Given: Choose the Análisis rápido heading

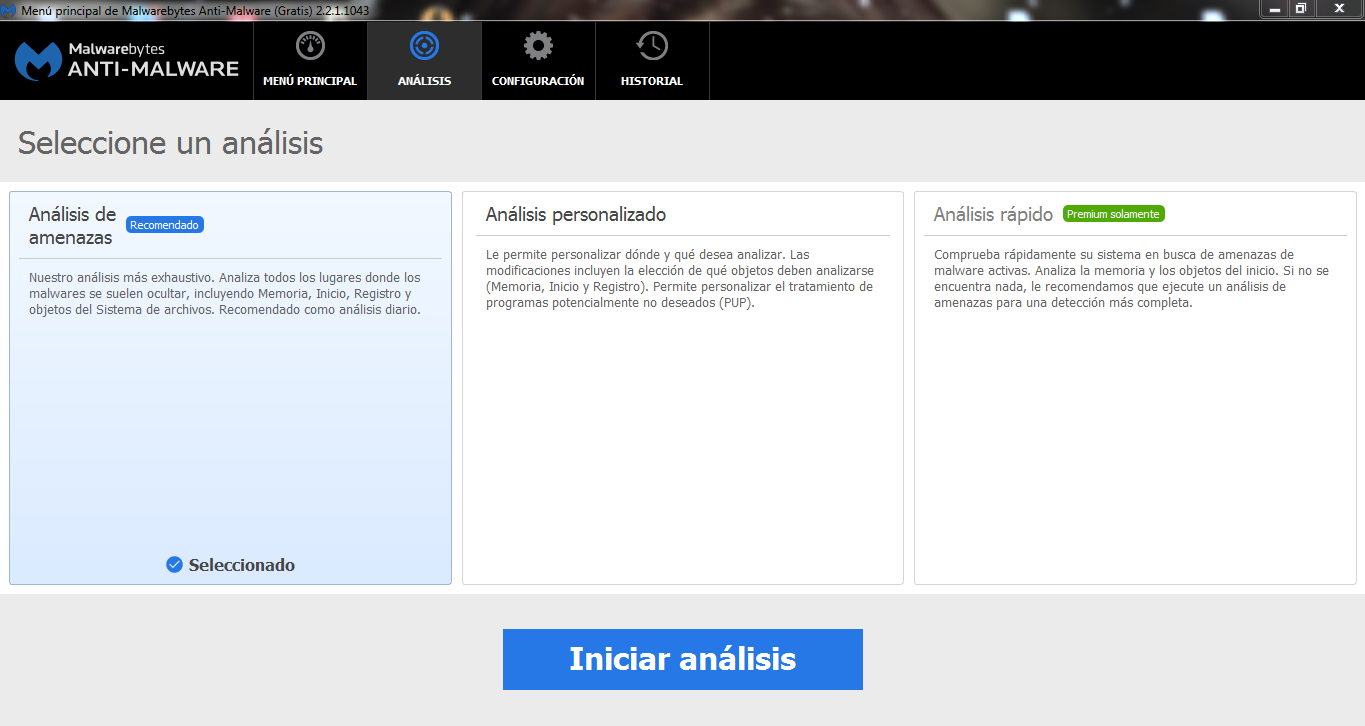Looking at the screenshot, I should (x=993, y=215).
